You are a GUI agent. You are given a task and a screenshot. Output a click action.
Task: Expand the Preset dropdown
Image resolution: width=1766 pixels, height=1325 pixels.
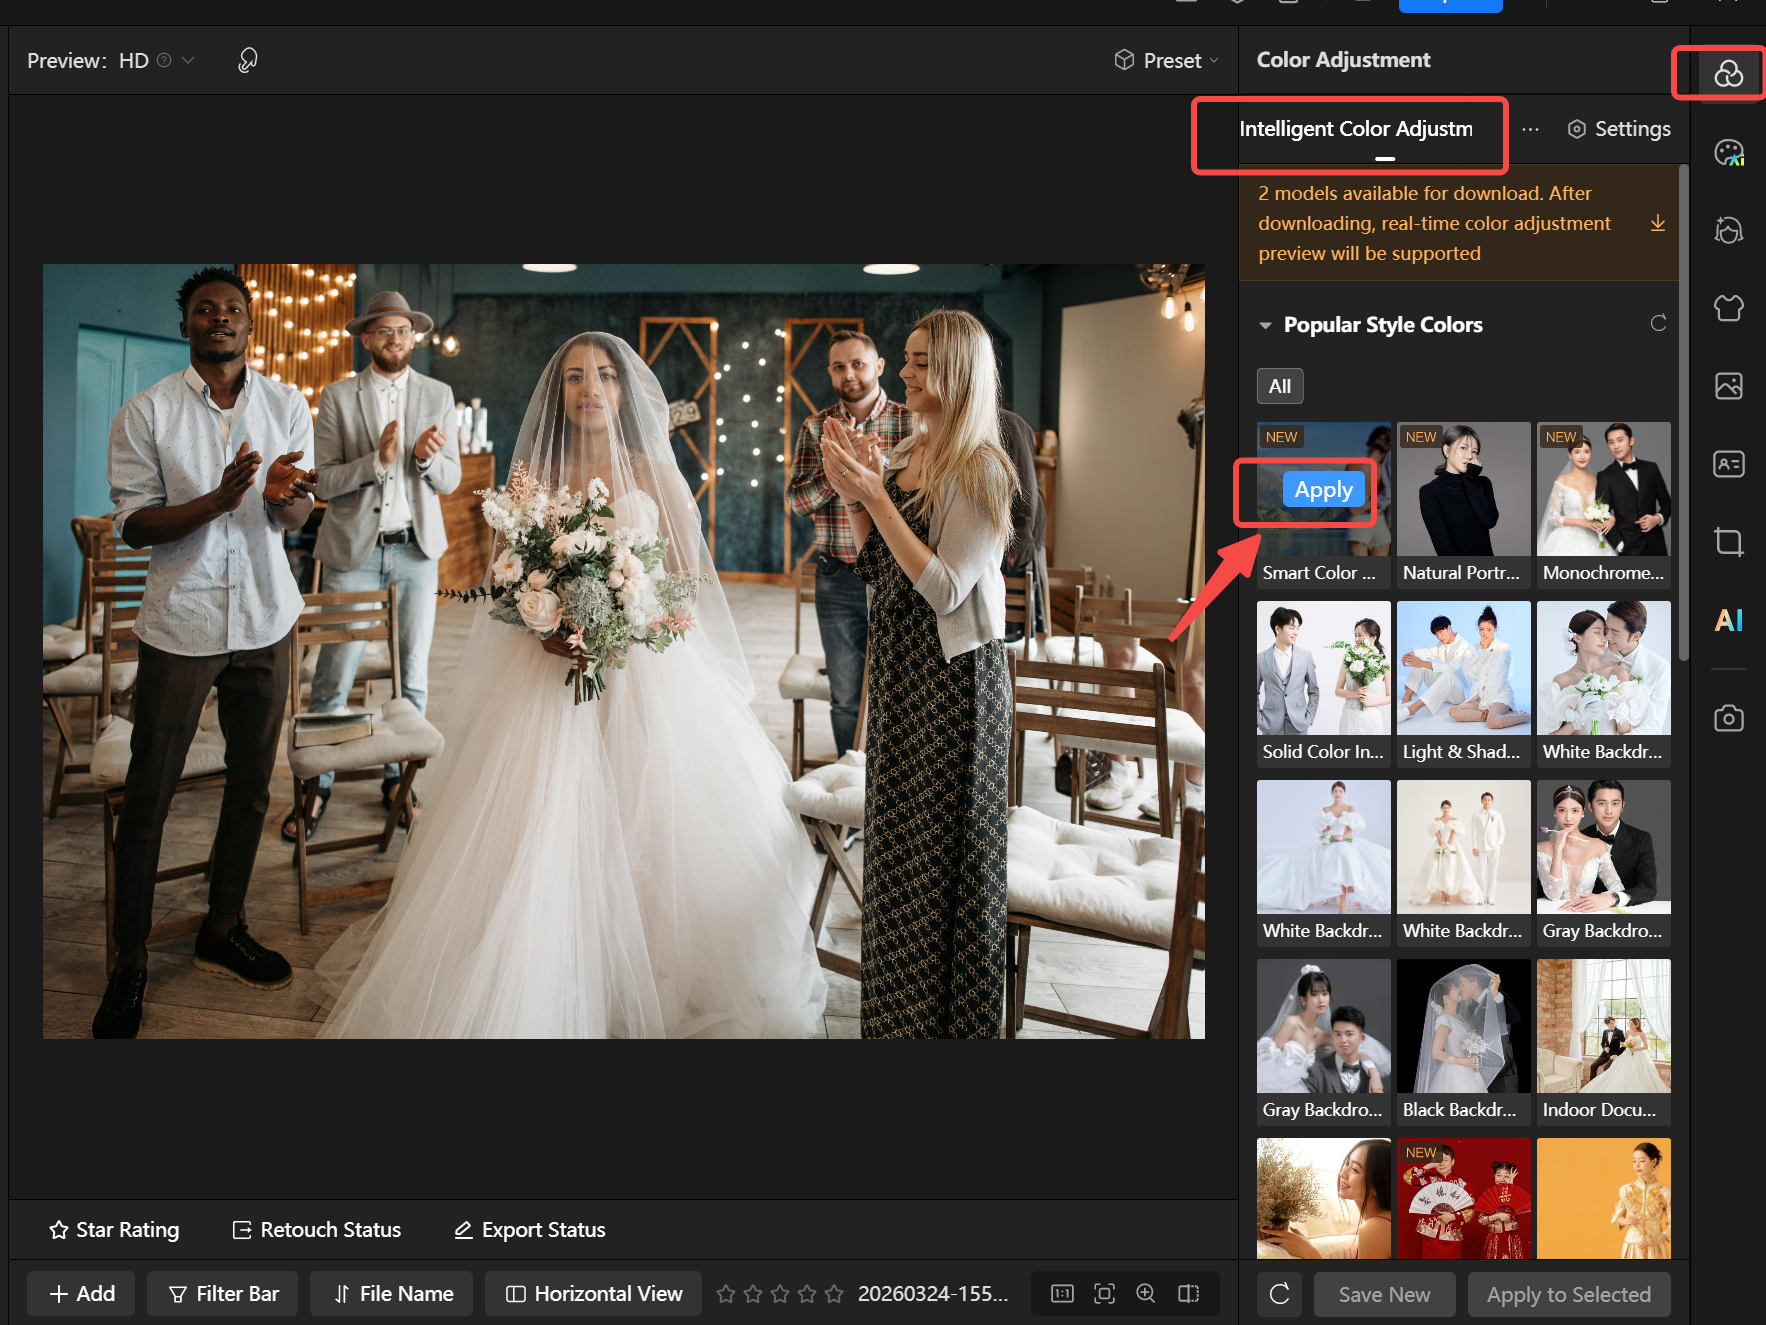1167,60
